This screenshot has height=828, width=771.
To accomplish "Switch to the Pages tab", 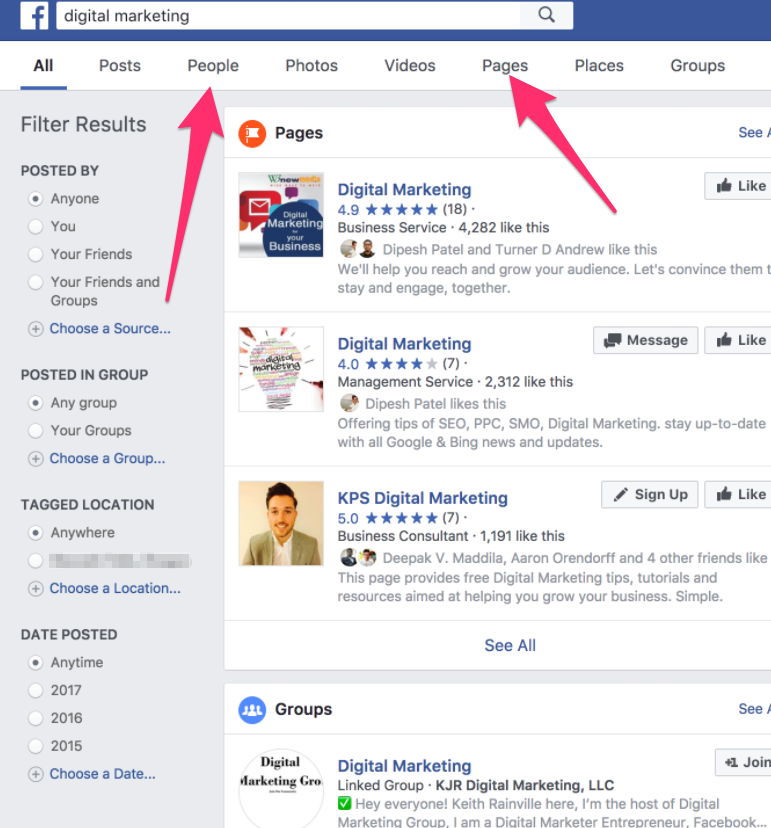I will (505, 65).
